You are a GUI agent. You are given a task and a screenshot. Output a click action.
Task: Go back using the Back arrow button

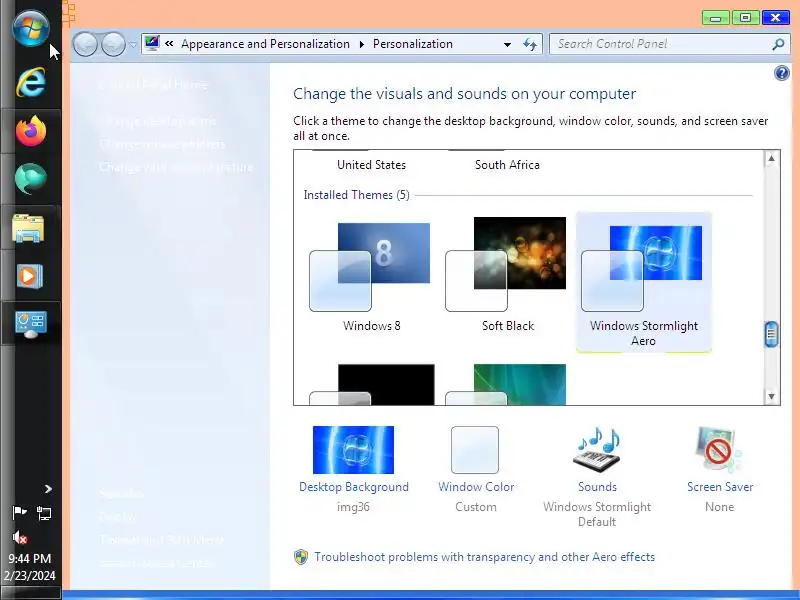coord(85,44)
